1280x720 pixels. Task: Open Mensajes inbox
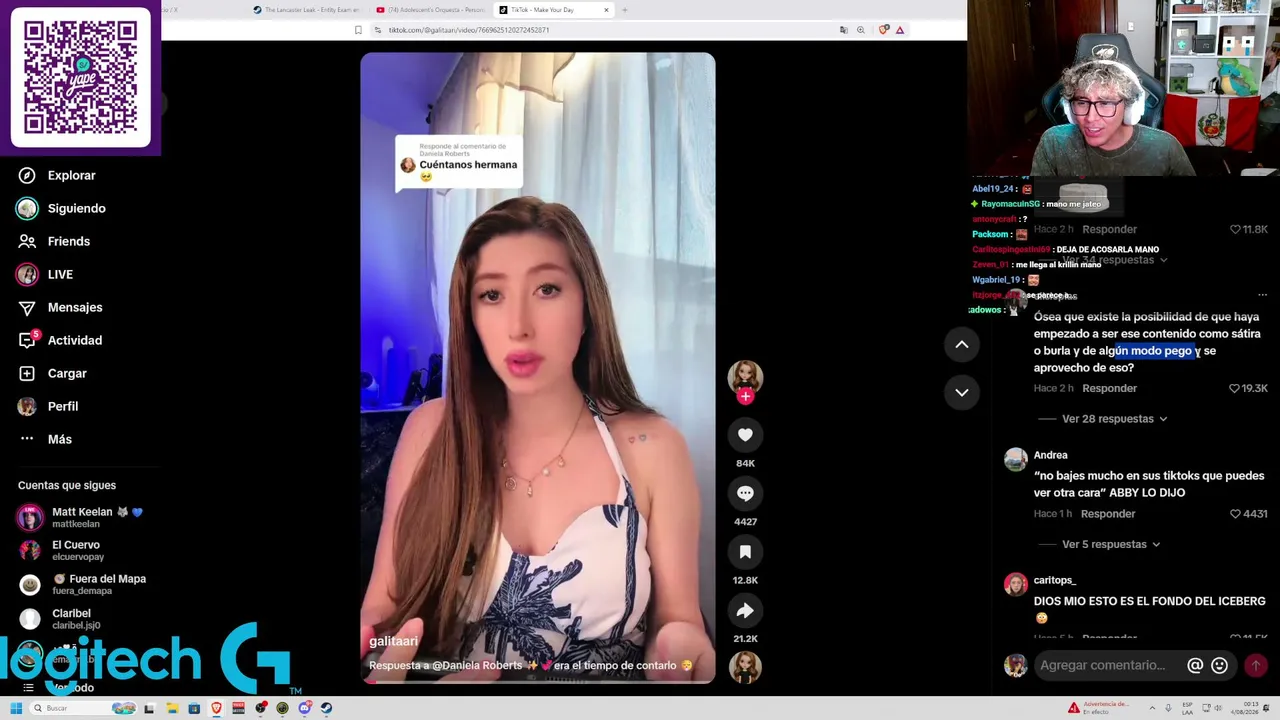point(61,307)
